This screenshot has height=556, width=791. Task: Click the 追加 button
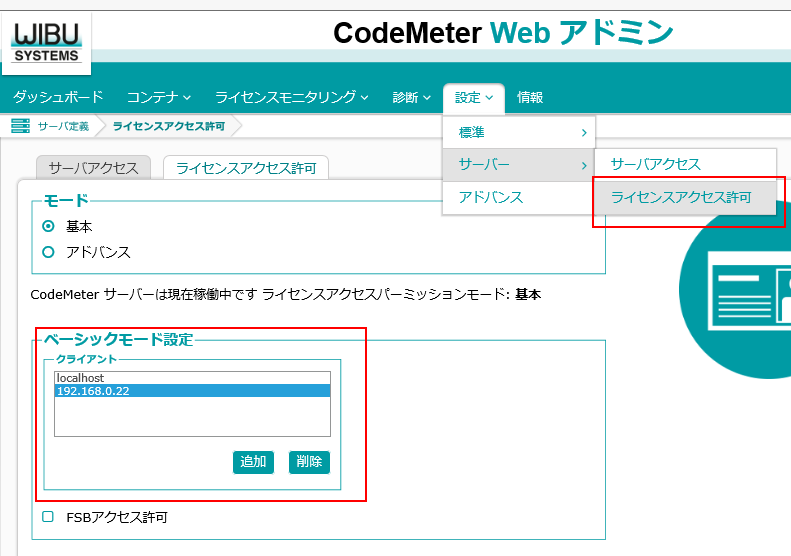(x=253, y=462)
